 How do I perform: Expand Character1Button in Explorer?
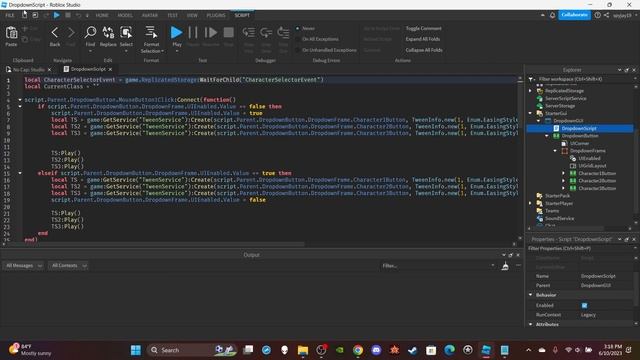tap(564, 173)
